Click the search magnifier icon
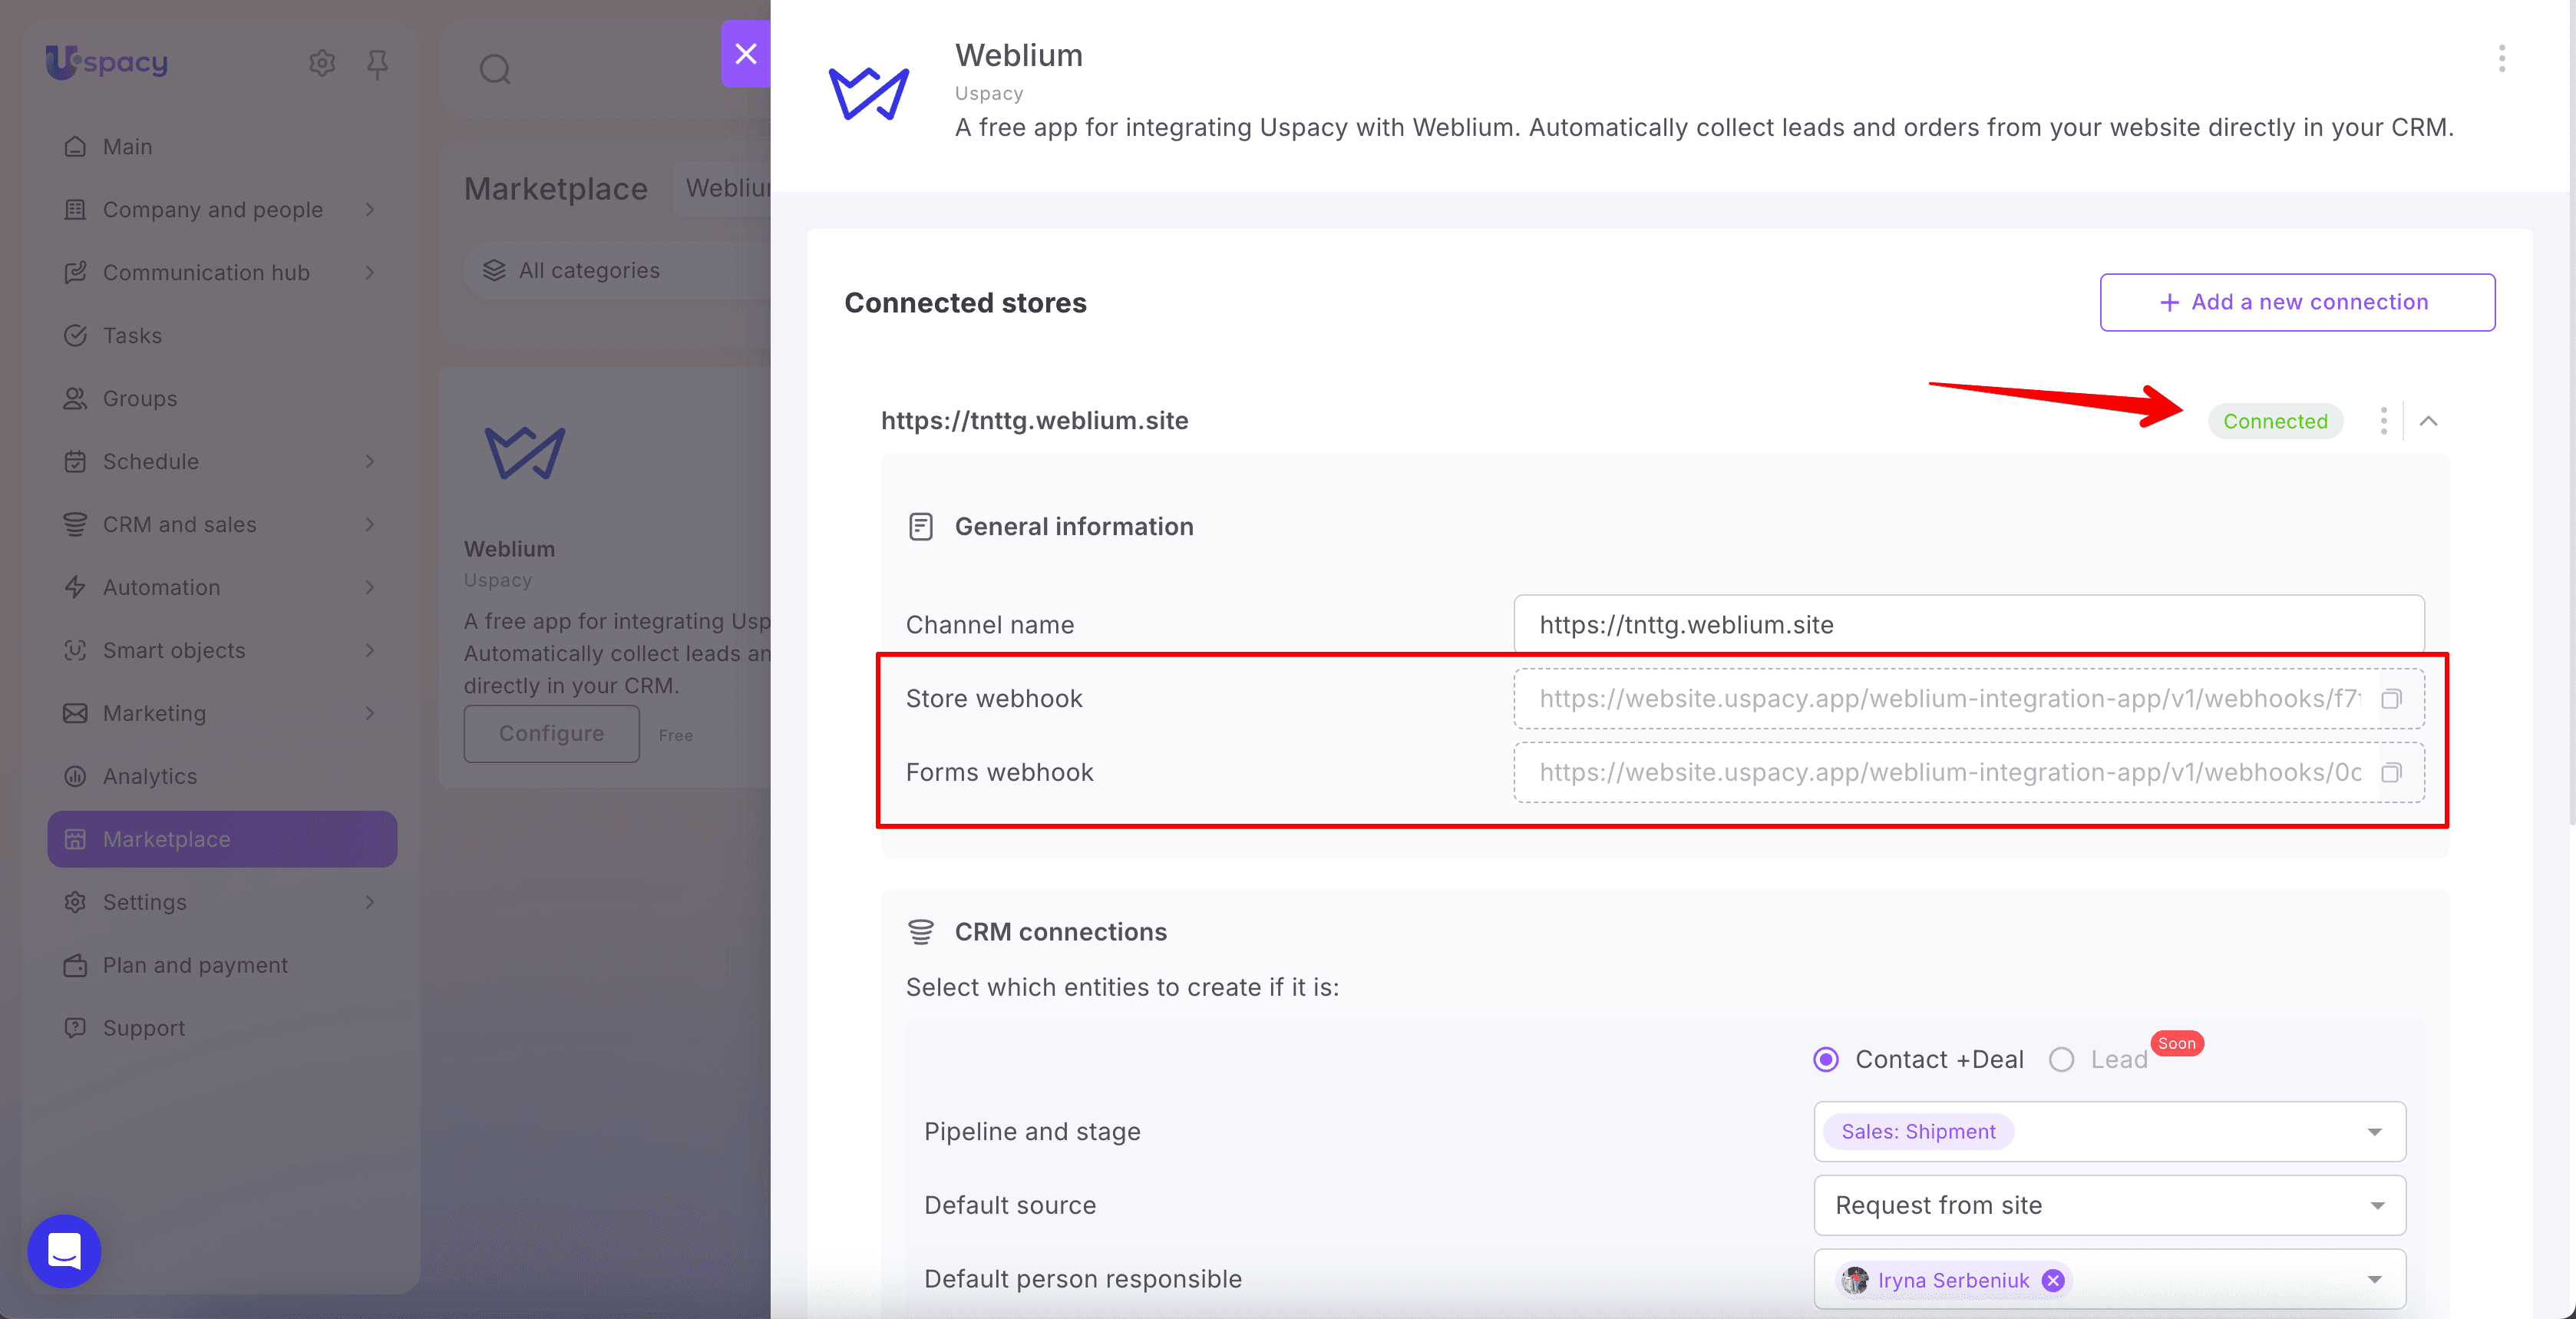Screen dimensions: 2576x1319 pyautogui.click(x=495, y=69)
